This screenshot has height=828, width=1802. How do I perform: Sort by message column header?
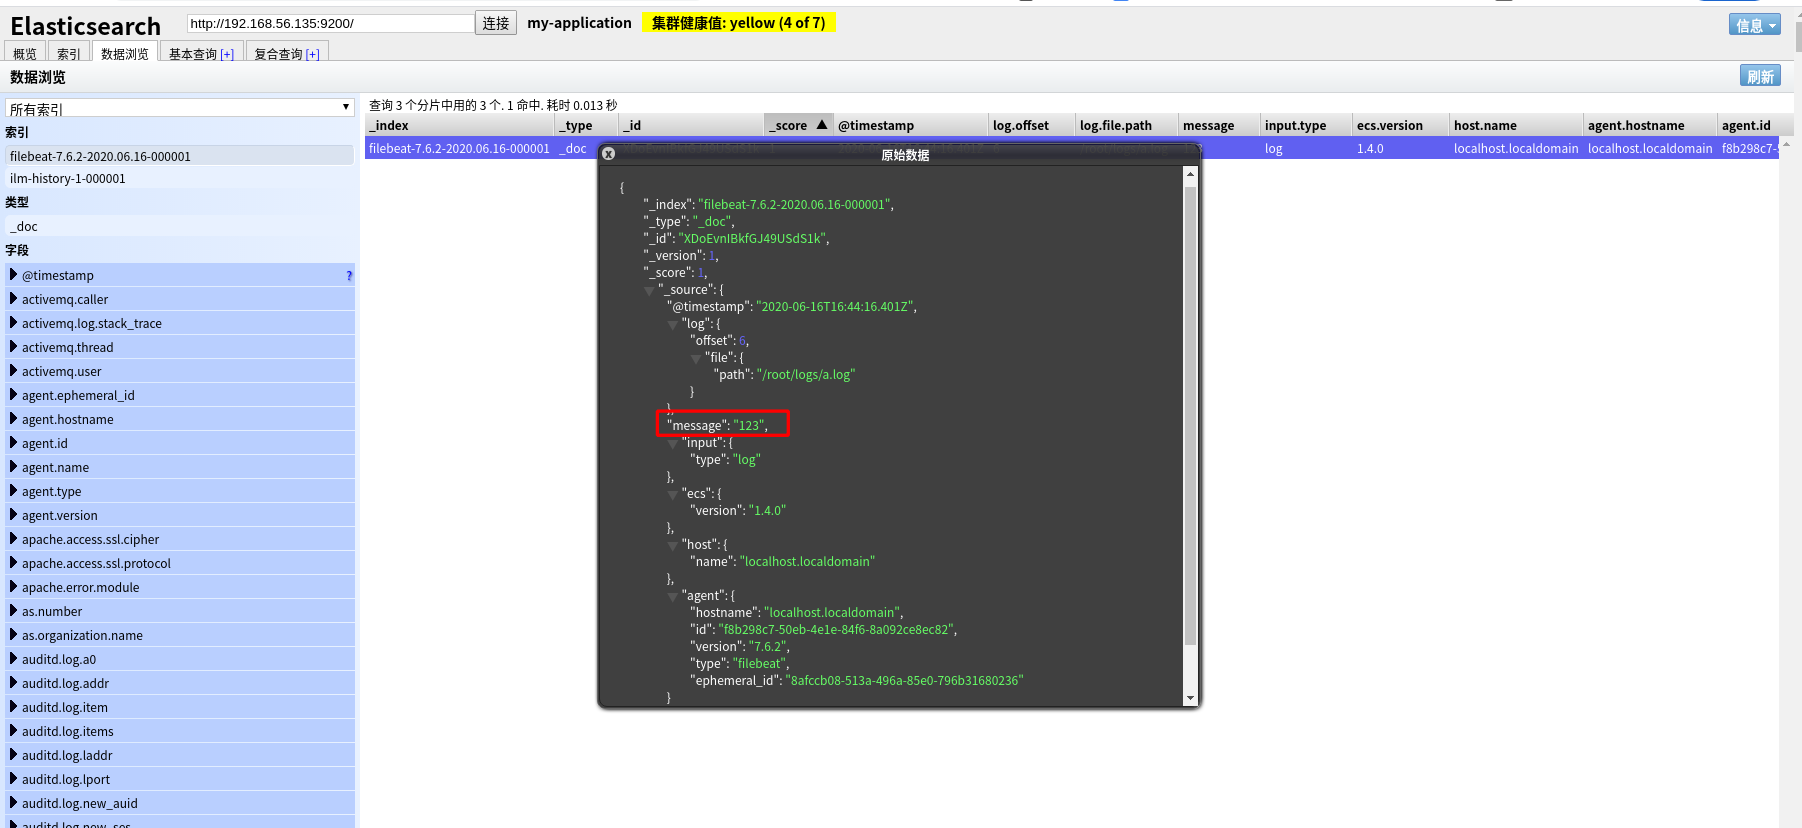(x=1219, y=125)
